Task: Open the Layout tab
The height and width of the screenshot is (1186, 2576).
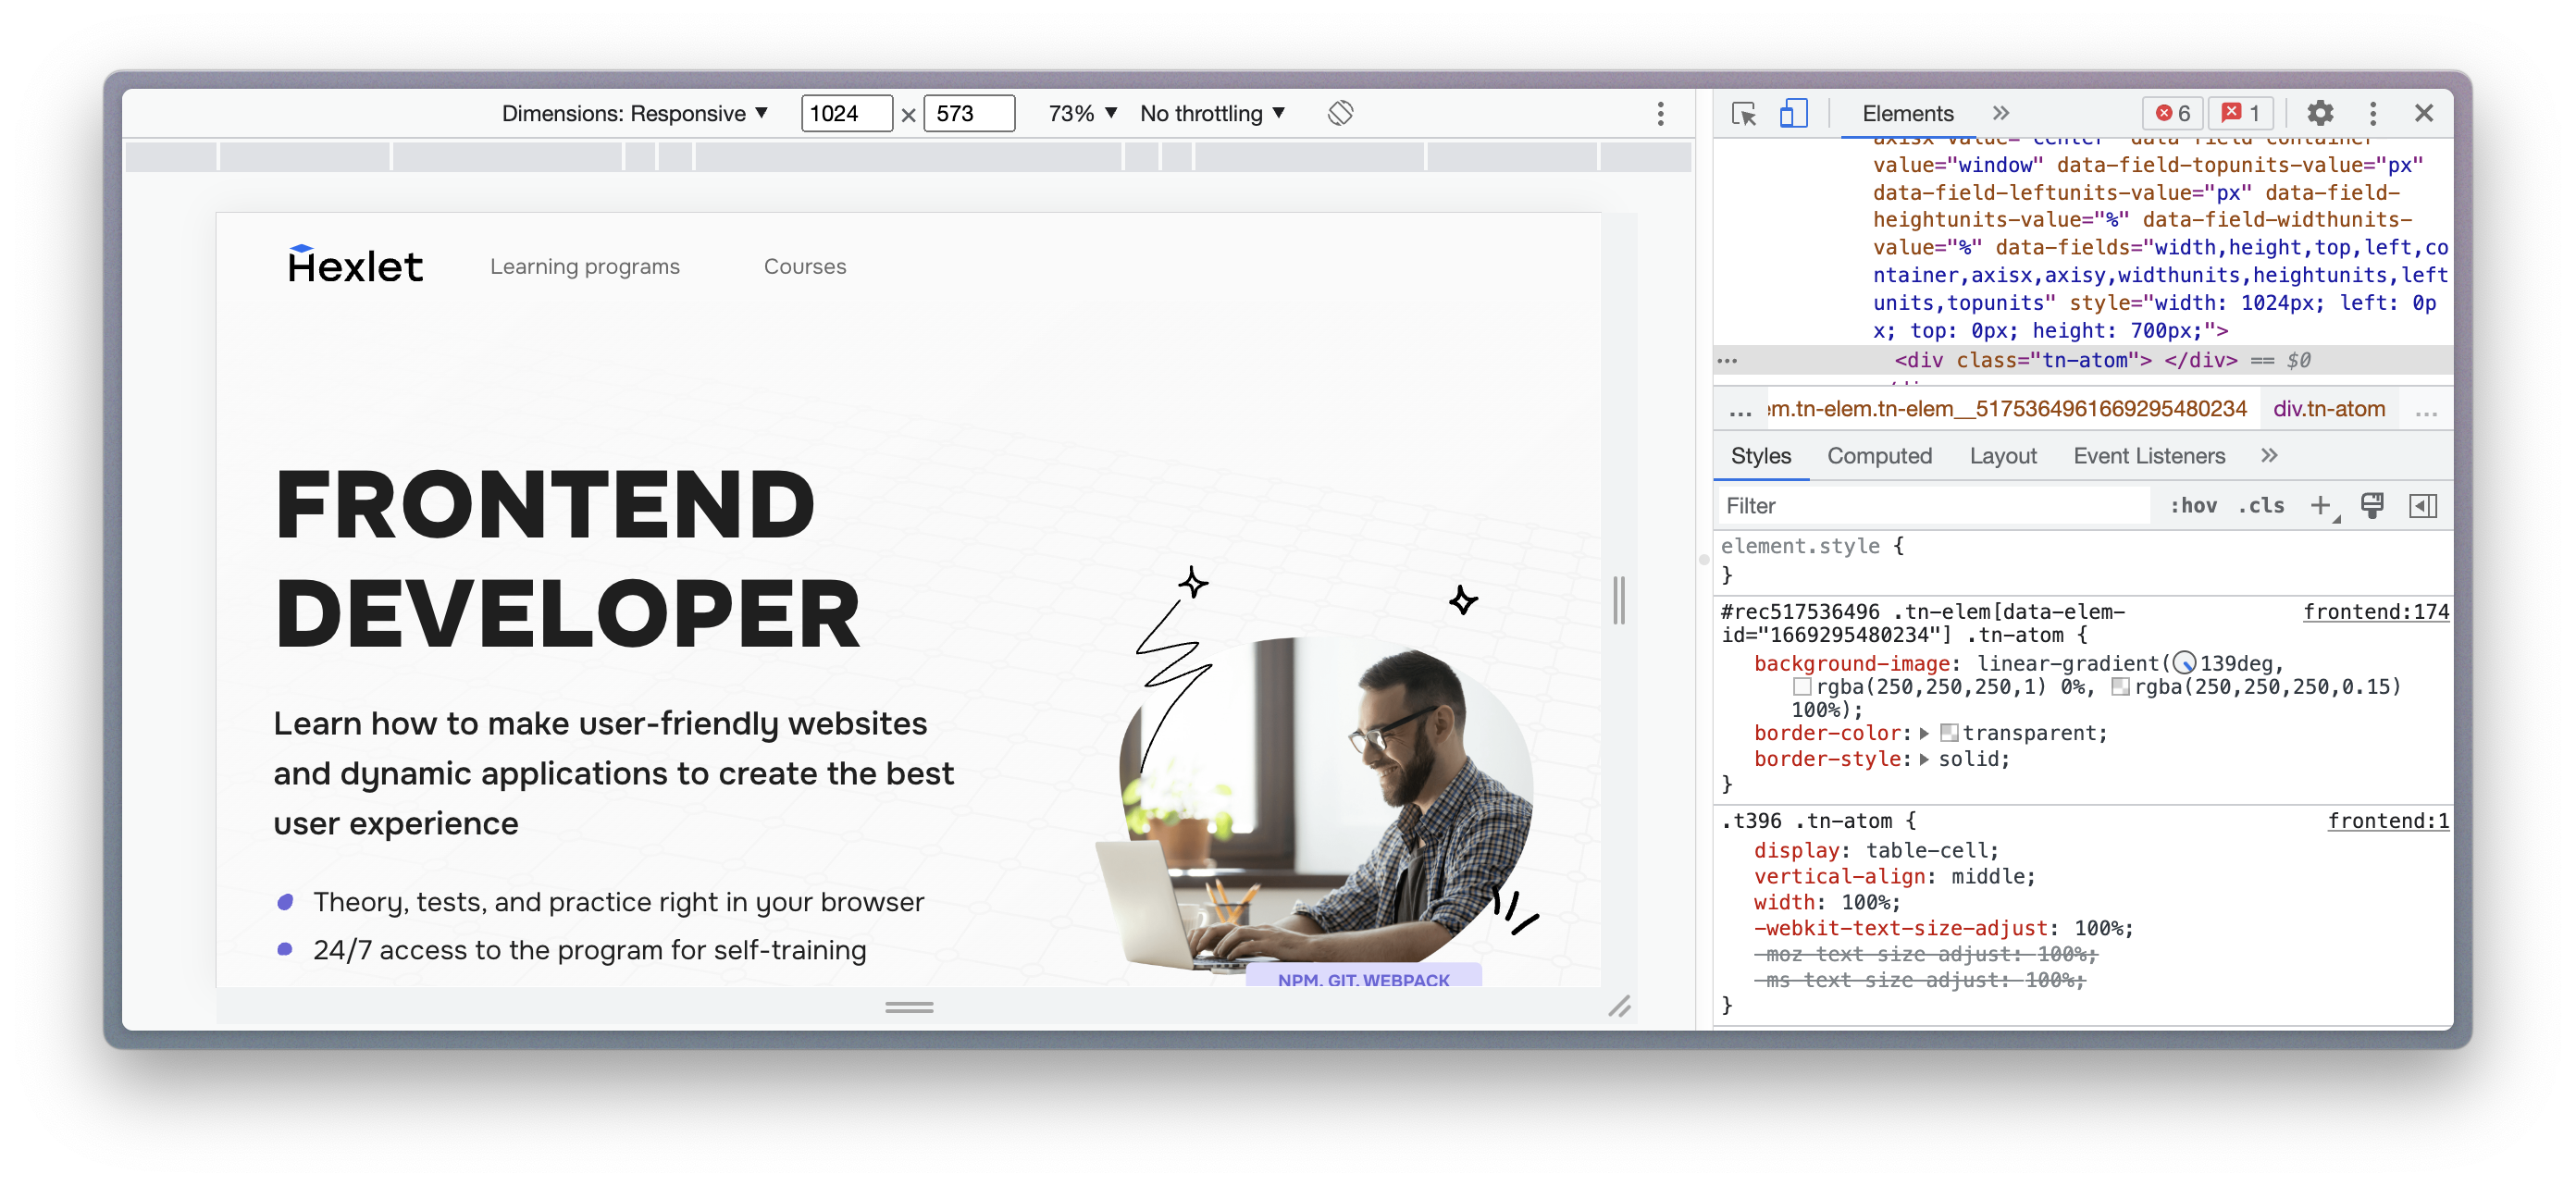Action: click(2002, 456)
